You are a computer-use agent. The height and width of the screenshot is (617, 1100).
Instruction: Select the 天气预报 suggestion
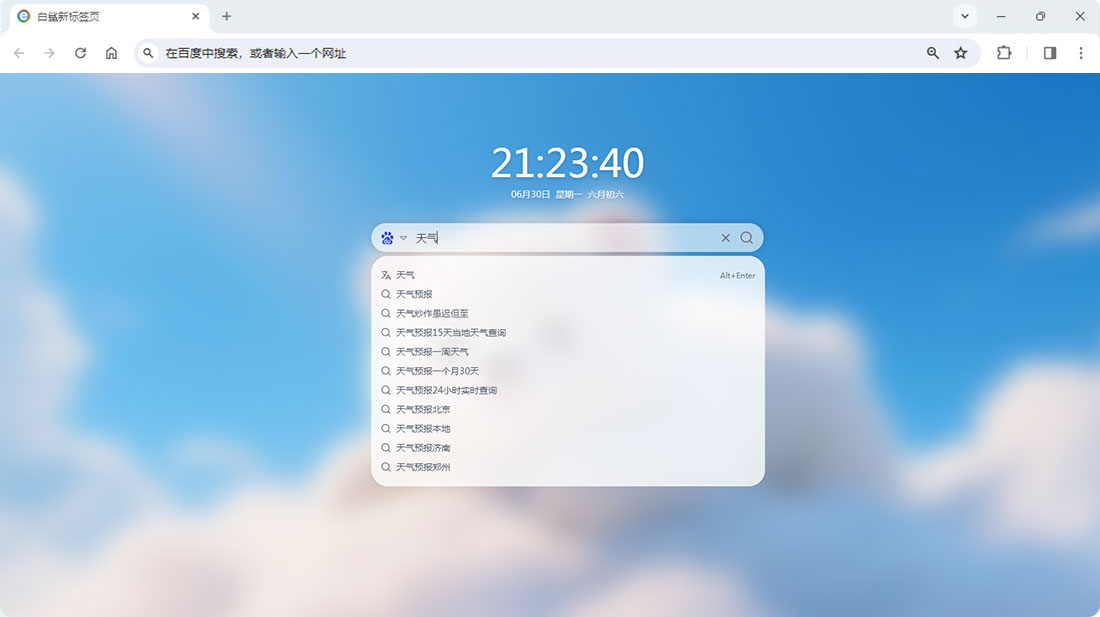tap(414, 294)
